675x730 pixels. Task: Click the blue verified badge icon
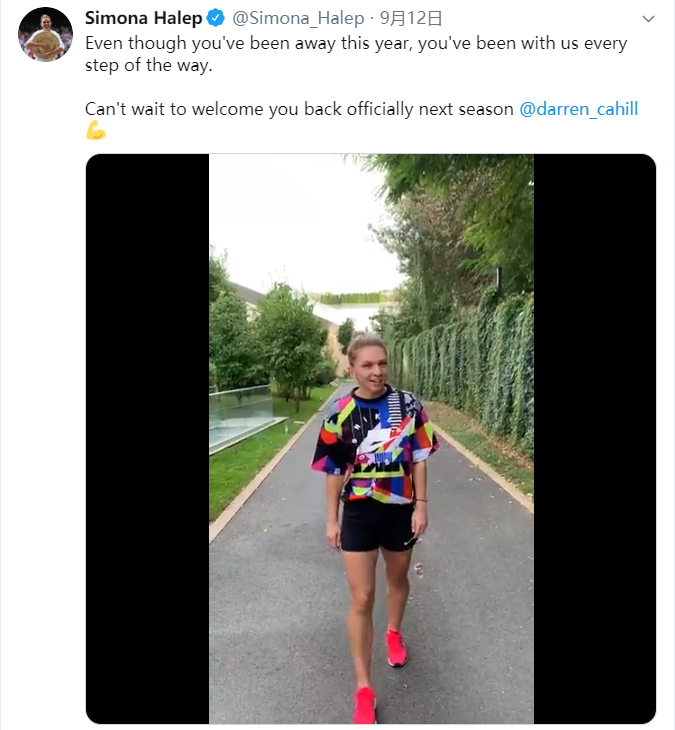click(x=216, y=18)
